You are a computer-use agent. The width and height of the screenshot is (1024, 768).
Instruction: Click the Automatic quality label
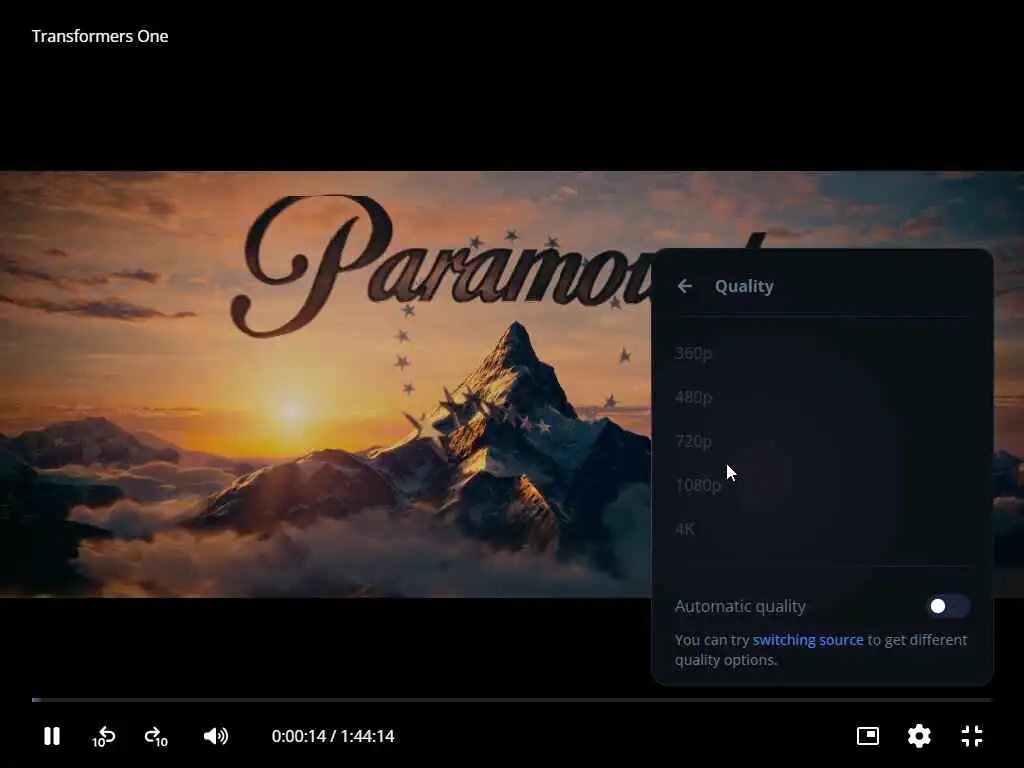[x=740, y=607]
